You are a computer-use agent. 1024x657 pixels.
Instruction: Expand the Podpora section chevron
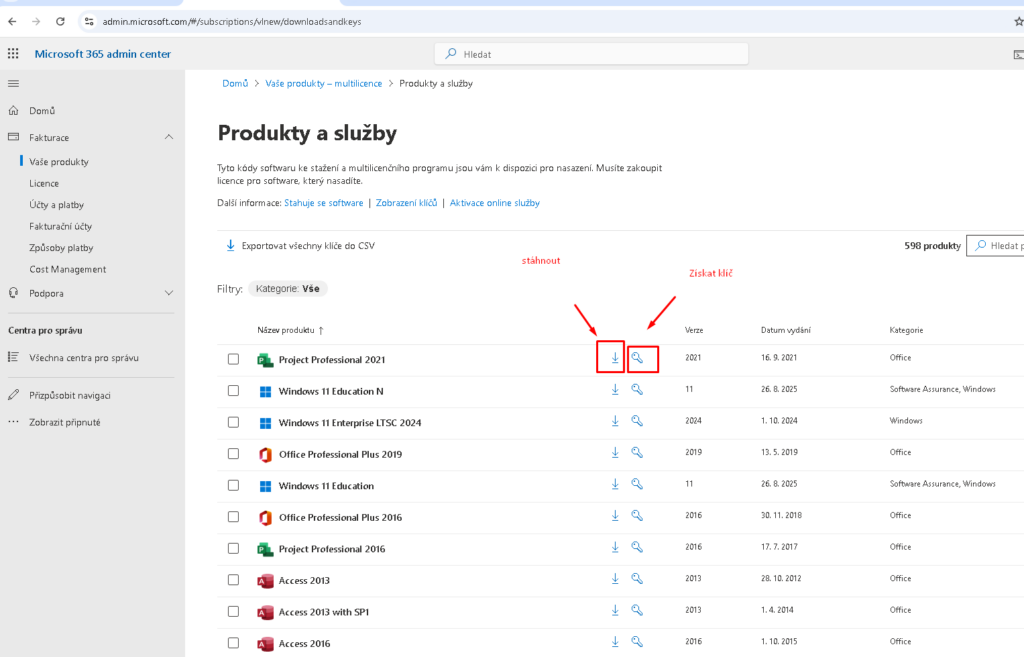(168, 293)
